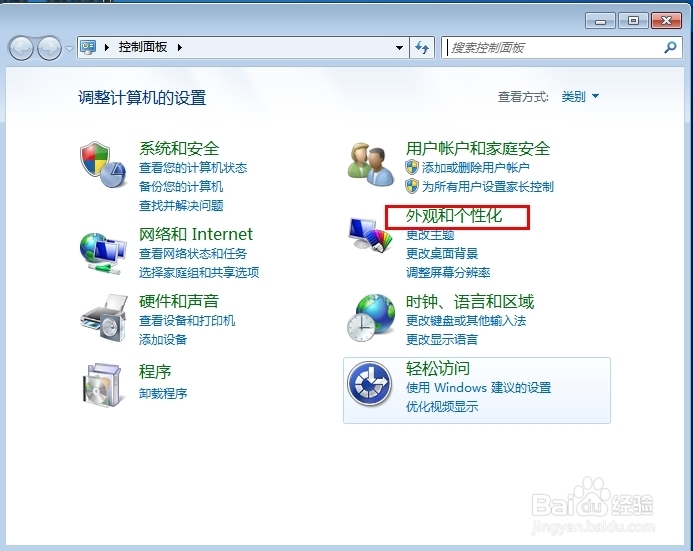Viewport: 693px width, 551px height.
Task: Click the Forward navigation arrow button
Action: [x=49, y=48]
